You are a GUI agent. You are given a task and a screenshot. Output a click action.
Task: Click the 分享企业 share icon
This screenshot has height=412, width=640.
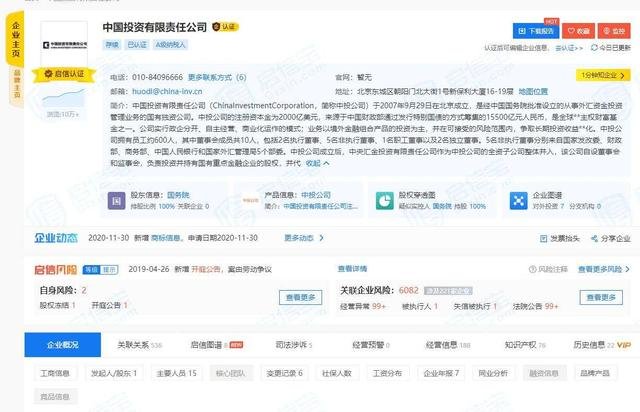594,238
